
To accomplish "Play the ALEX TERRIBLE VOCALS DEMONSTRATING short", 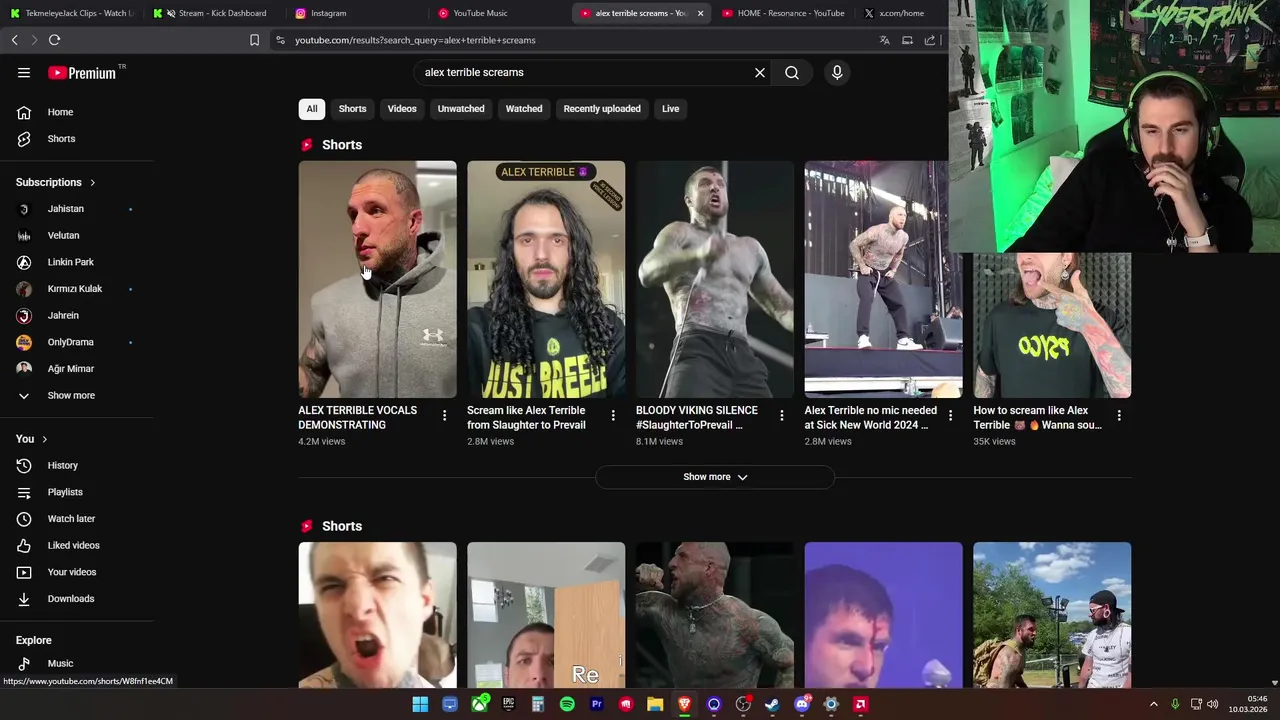I will pos(377,279).
